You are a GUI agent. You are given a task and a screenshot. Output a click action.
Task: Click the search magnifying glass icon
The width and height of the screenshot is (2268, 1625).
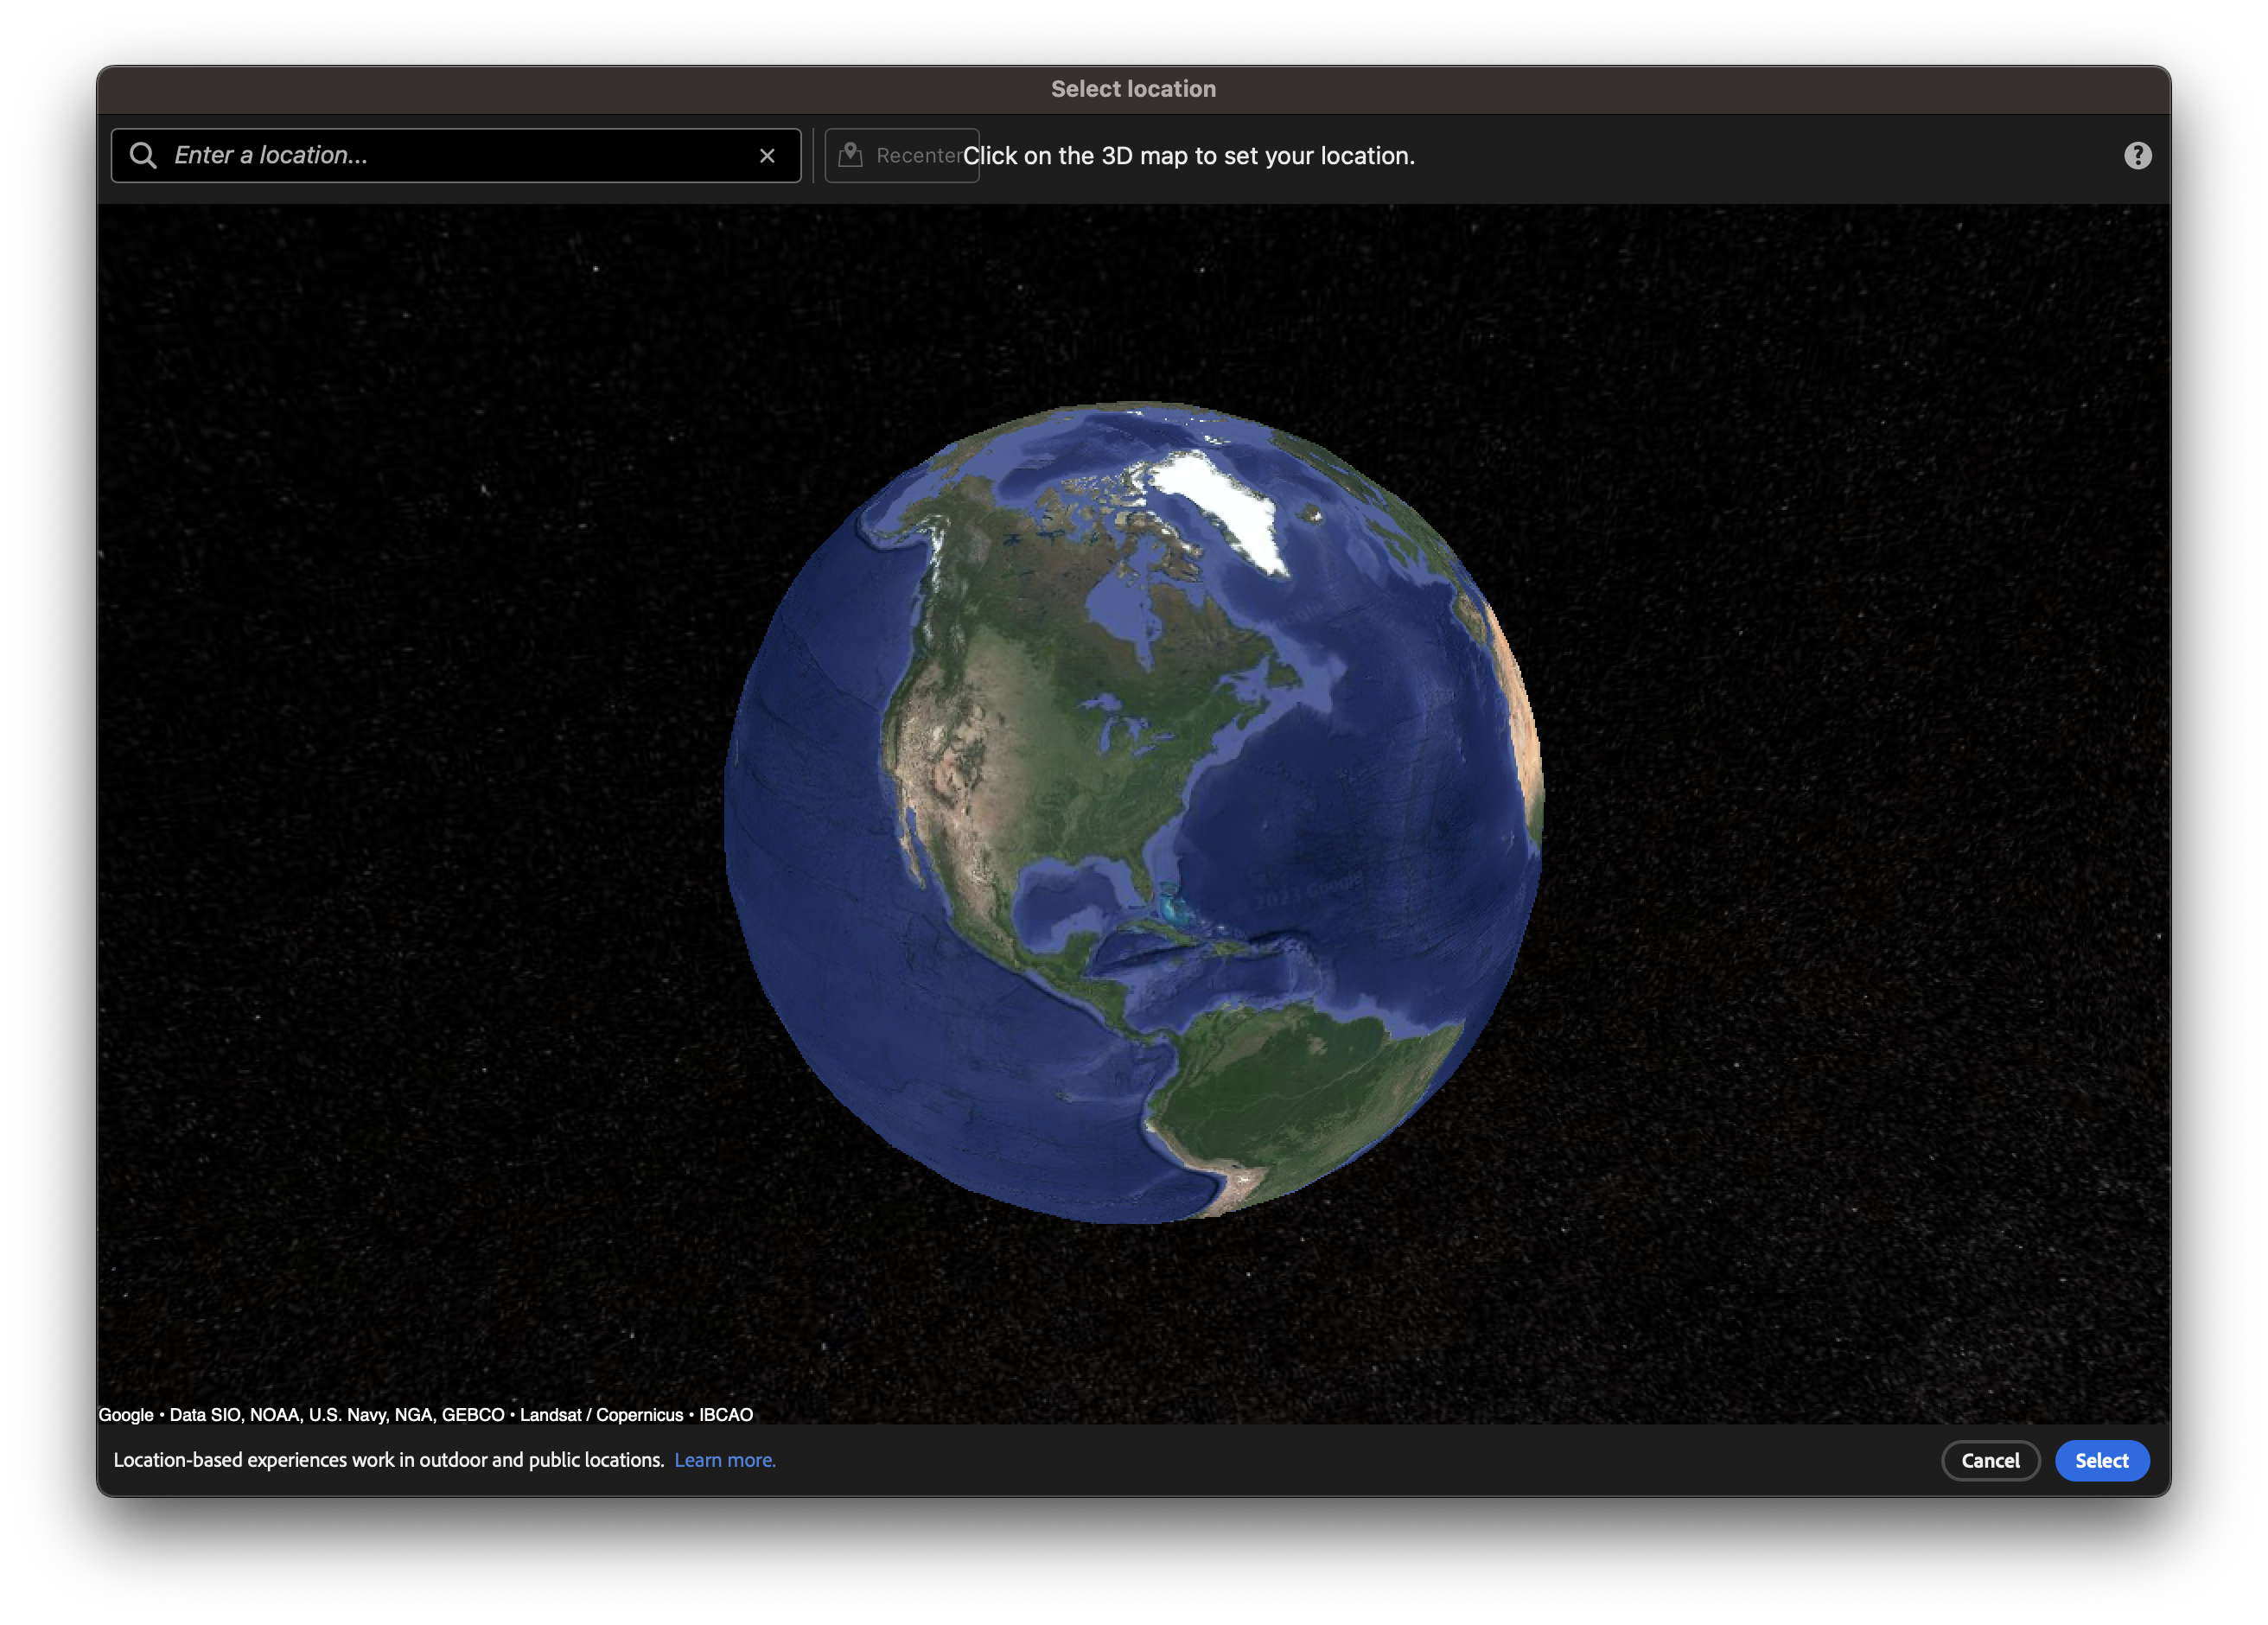pyautogui.click(x=144, y=155)
